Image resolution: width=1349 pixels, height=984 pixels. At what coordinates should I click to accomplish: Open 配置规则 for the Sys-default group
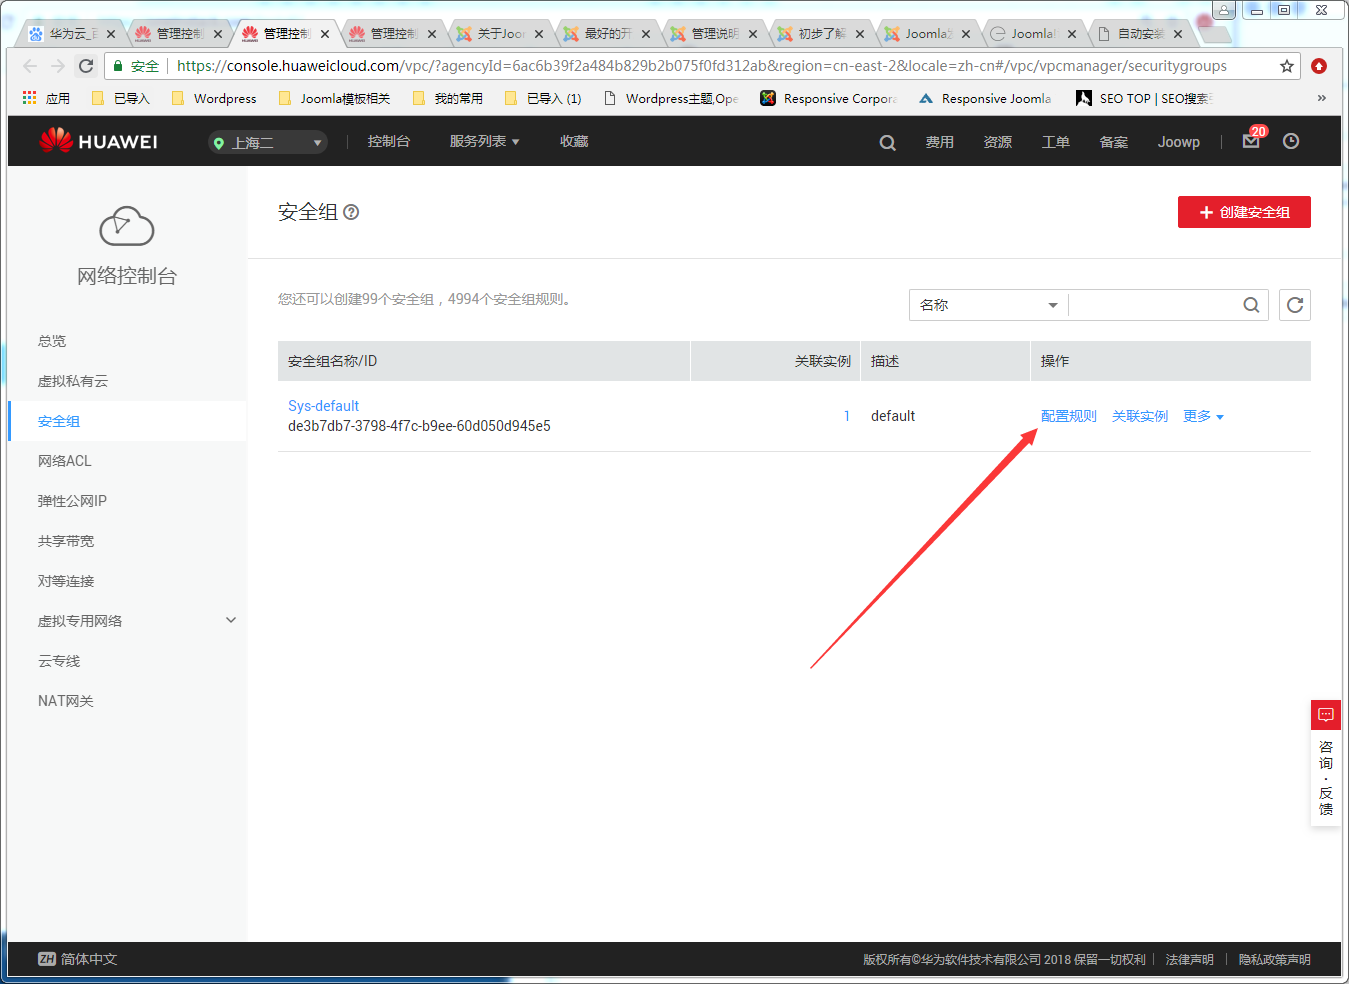(x=1068, y=415)
